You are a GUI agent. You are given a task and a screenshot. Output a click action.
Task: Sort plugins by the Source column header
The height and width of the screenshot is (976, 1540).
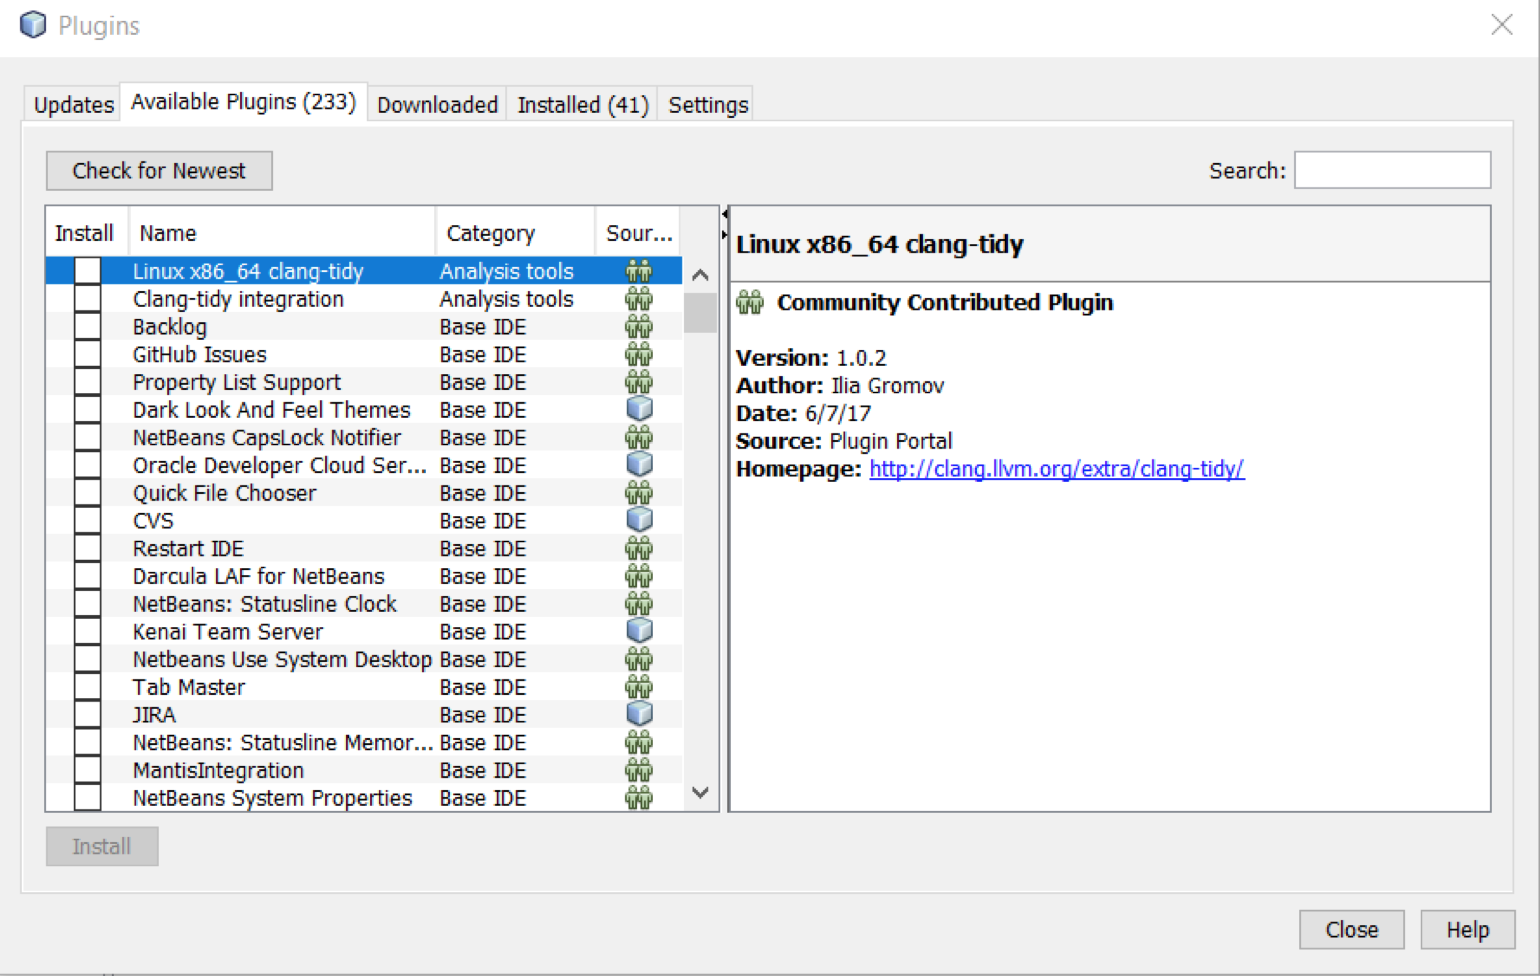click(638, 233)
